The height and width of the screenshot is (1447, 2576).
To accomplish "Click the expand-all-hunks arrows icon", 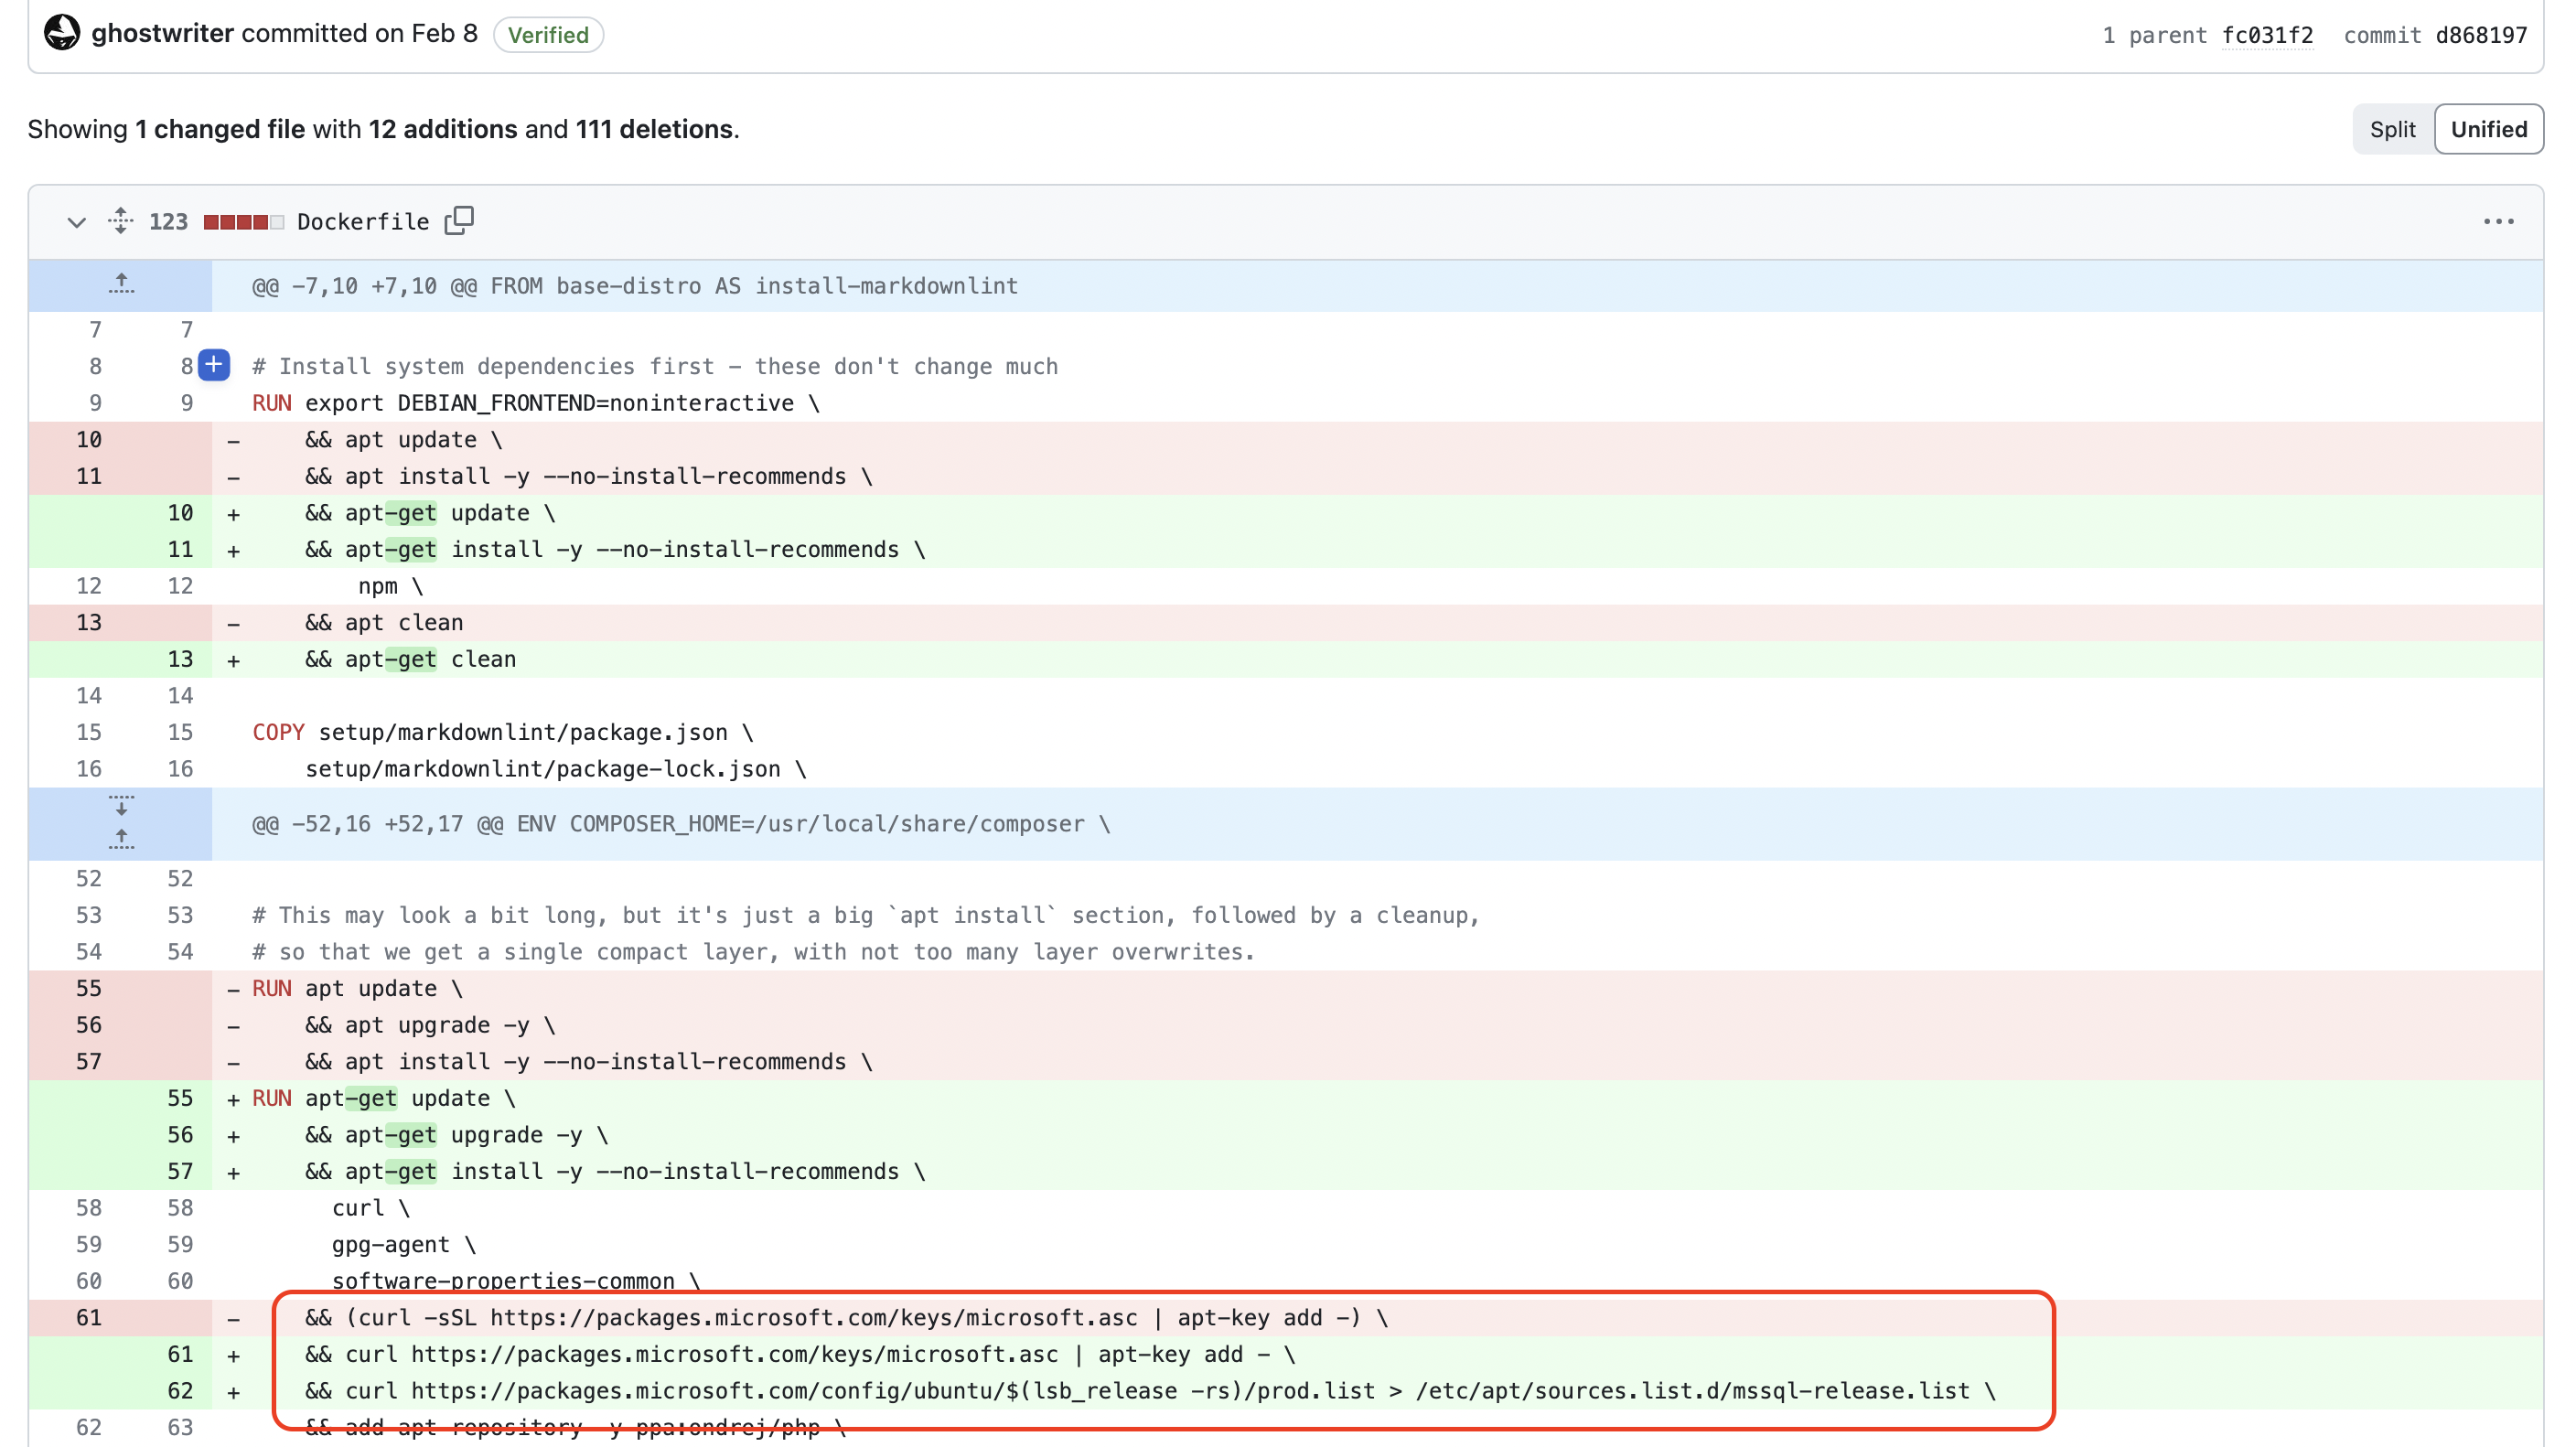I will 120,221.
